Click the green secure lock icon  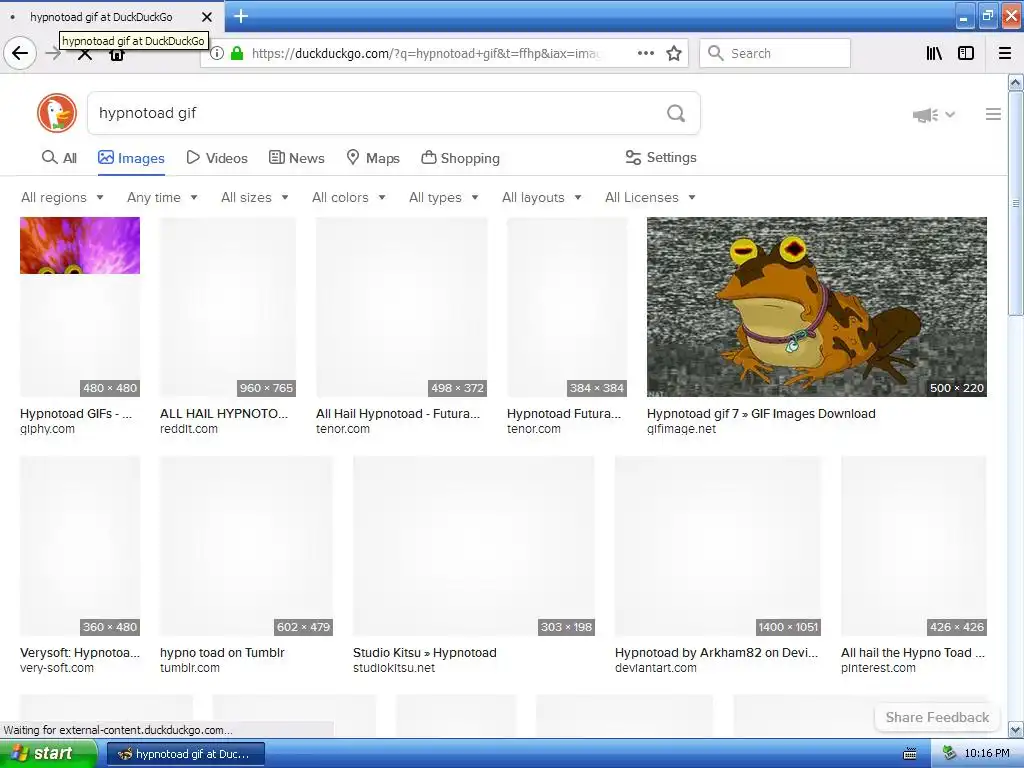[x=237, y=54]
